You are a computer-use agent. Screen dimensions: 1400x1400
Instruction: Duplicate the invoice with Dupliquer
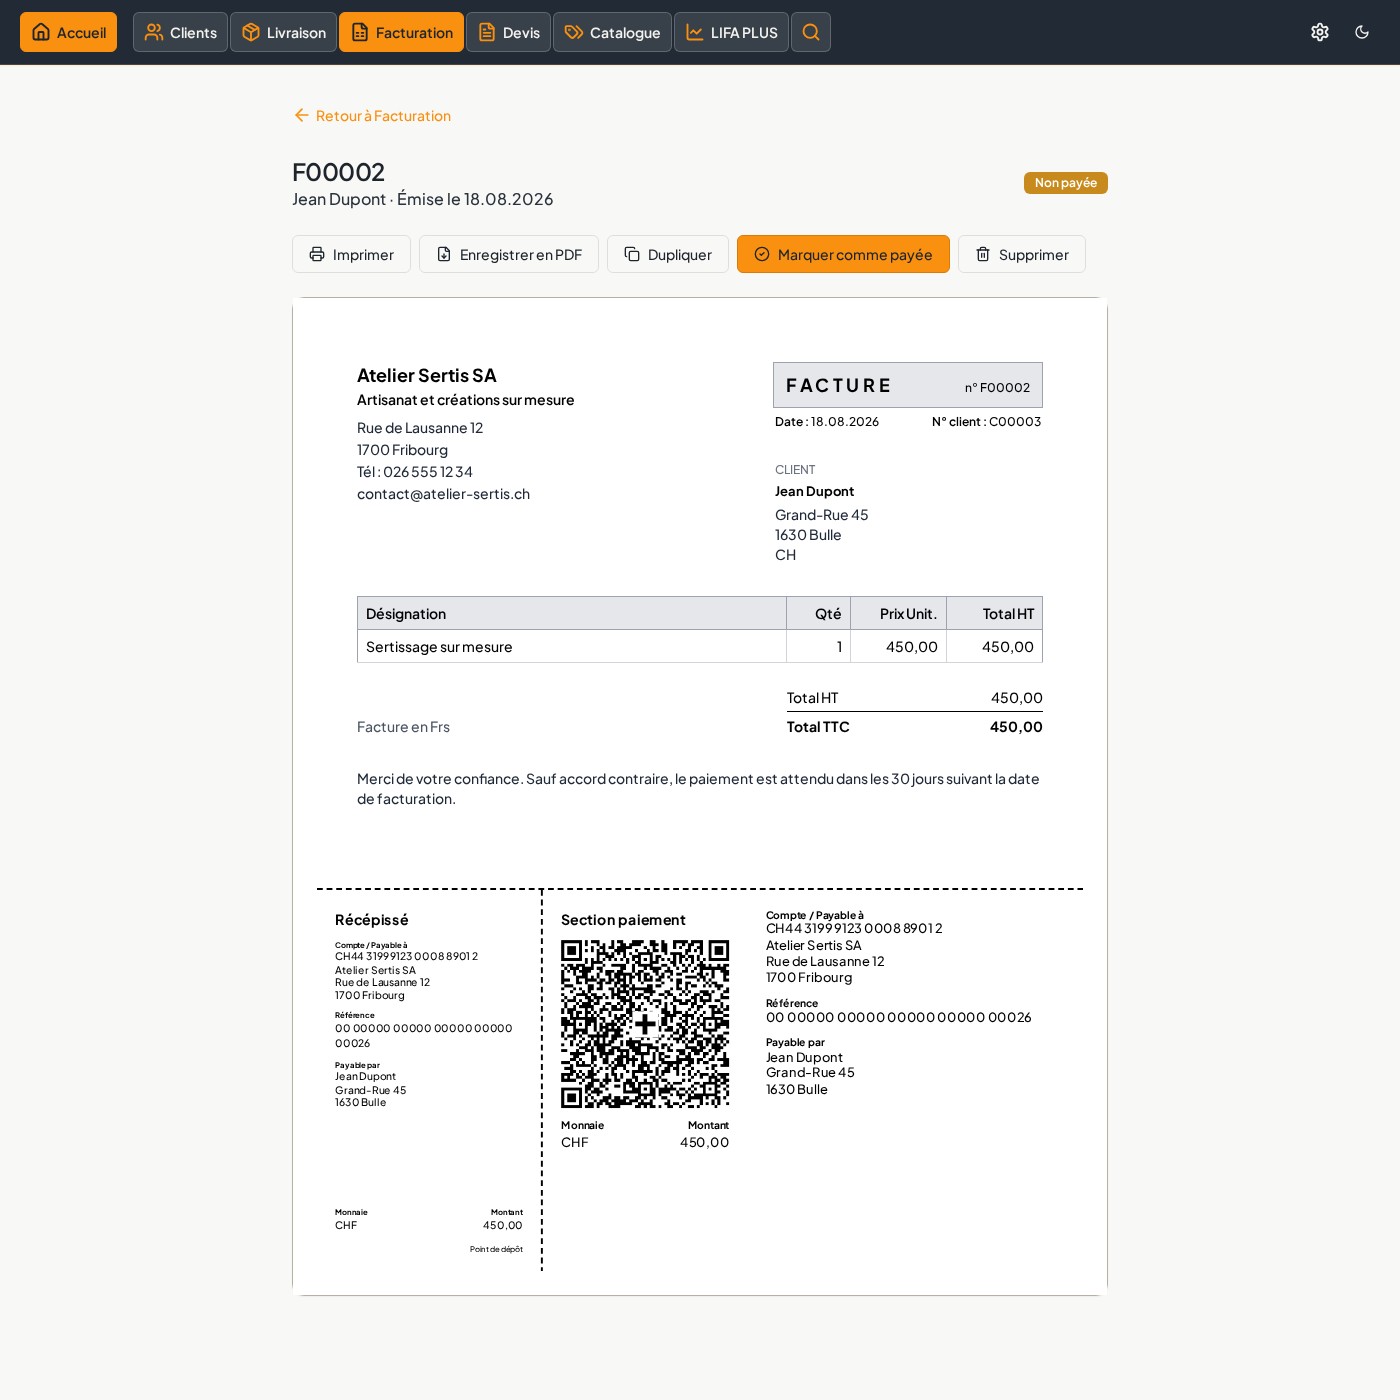(668, 254)
